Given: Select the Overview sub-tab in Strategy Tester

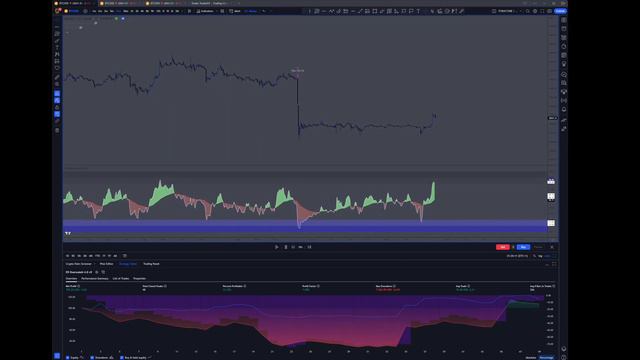Looking at the screenshot, I should 71,278.
